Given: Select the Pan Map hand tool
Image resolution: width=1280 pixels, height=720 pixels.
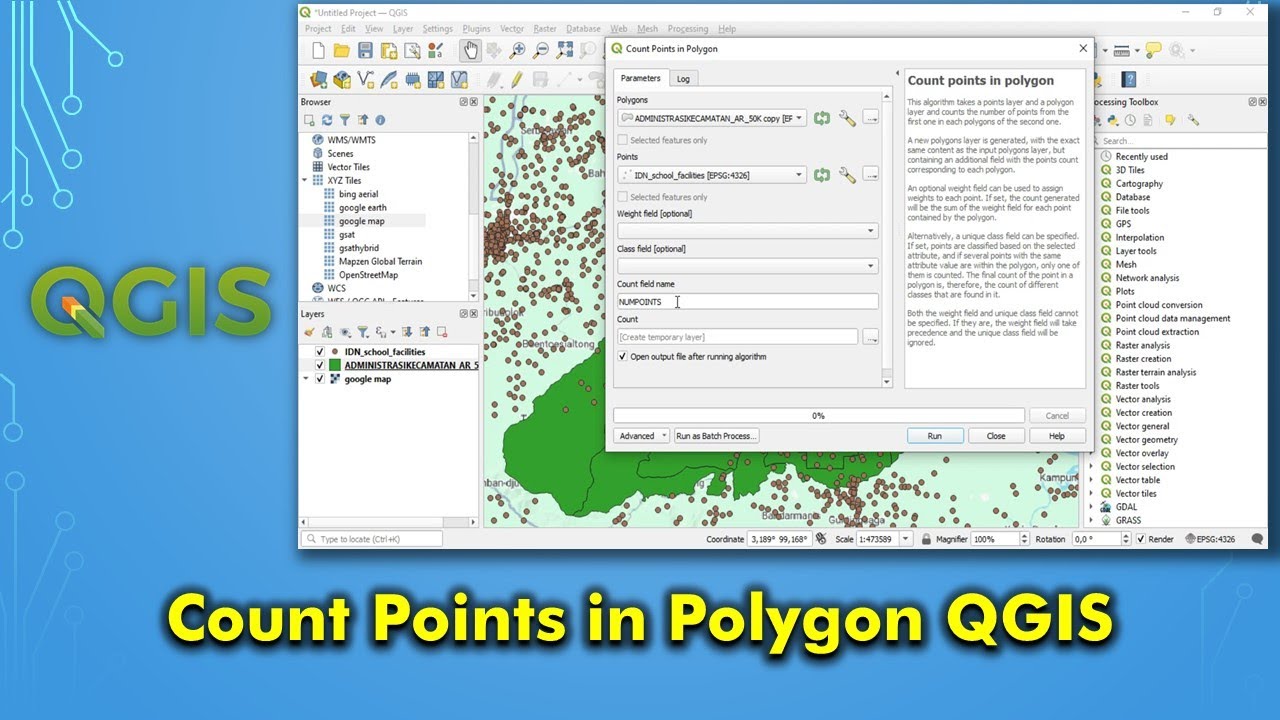Looking at the screenshot, I should tap(470, 50).
